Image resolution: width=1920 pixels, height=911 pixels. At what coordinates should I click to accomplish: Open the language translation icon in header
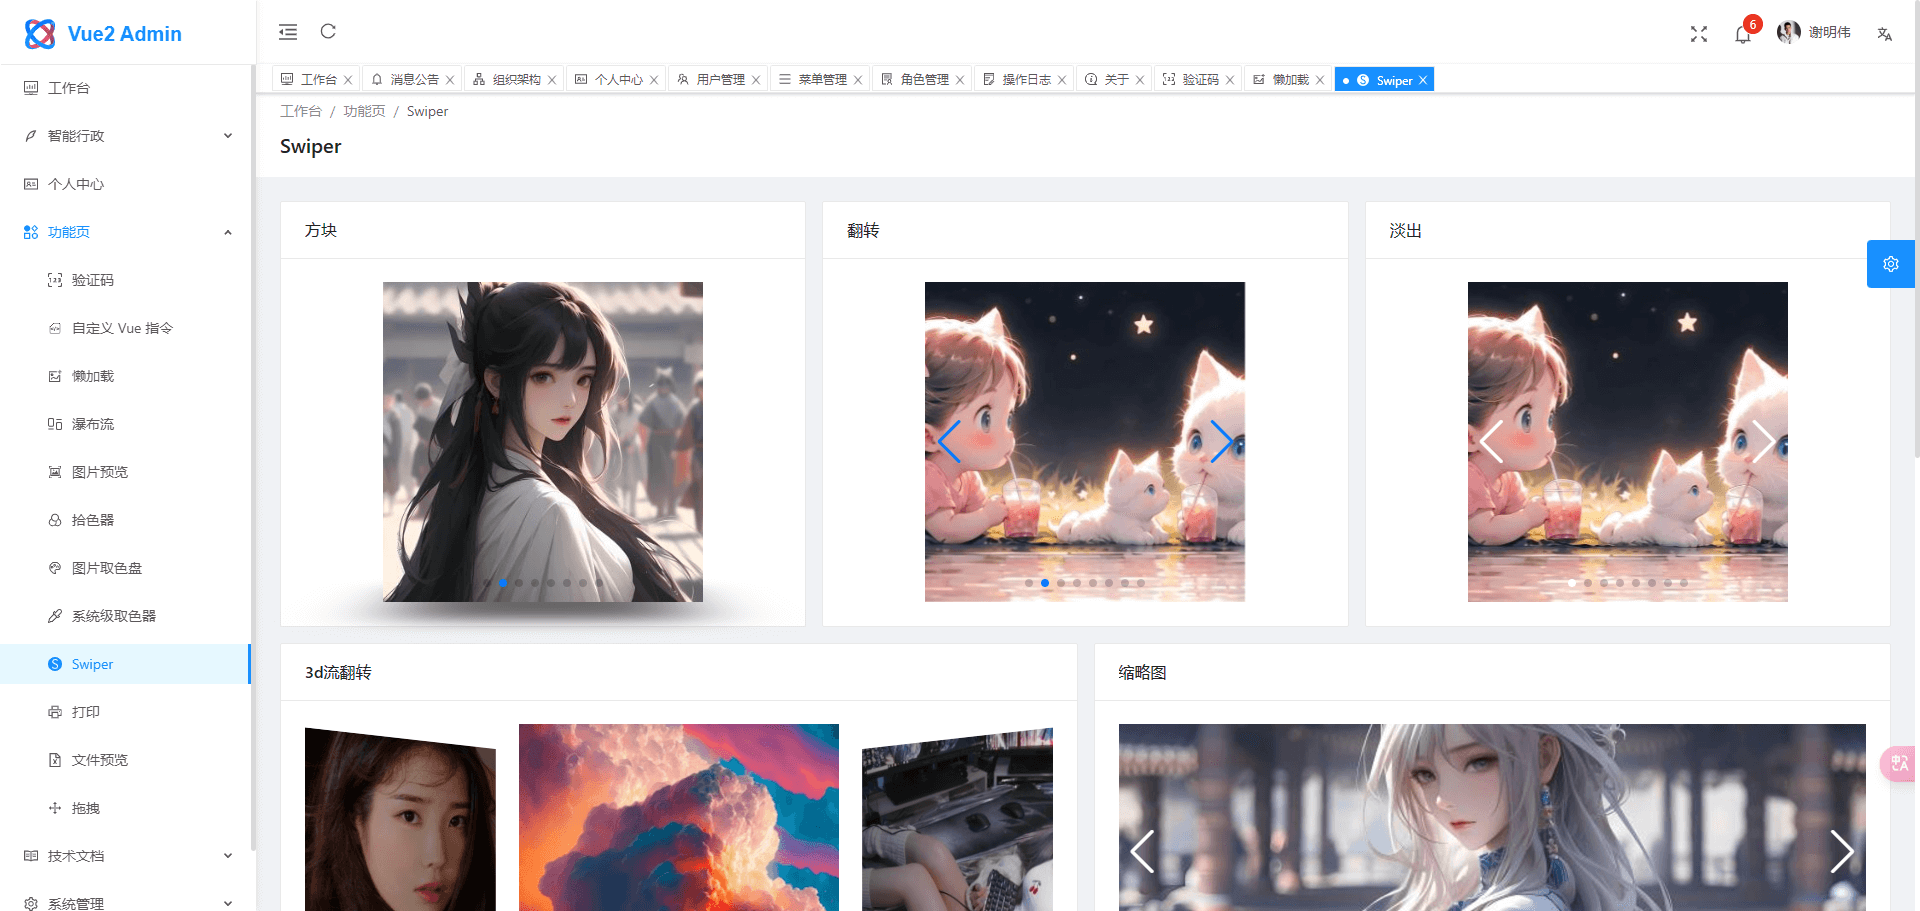pyautogui.click(x=1885, y=34)
